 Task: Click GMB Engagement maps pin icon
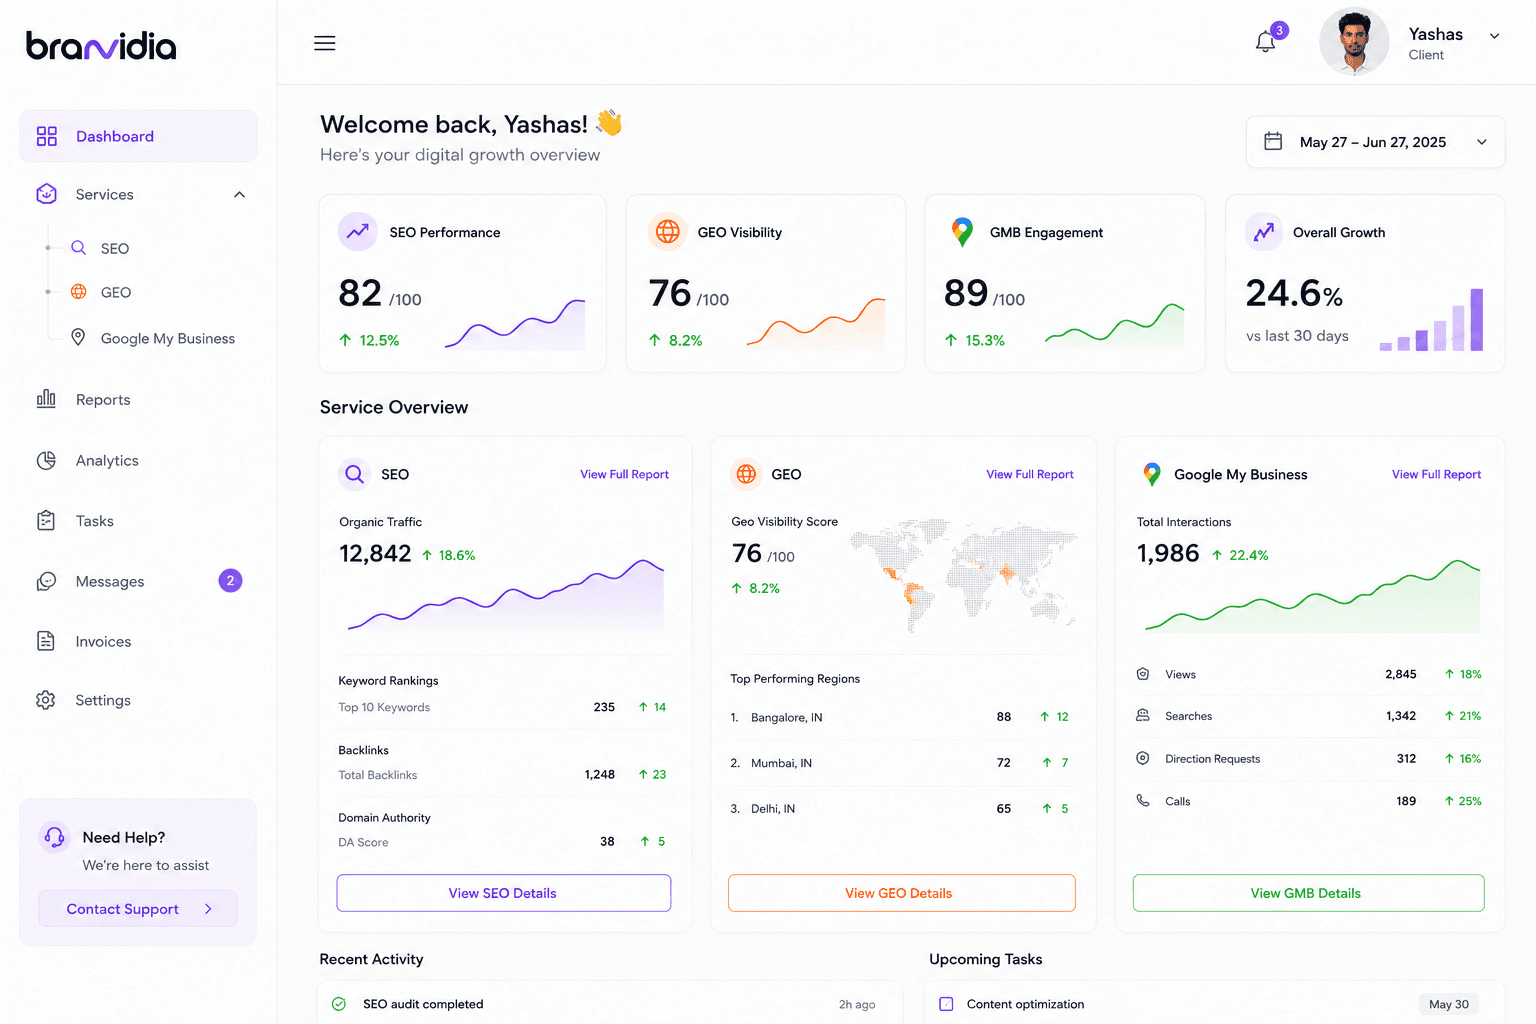click(x=962, y=232)
